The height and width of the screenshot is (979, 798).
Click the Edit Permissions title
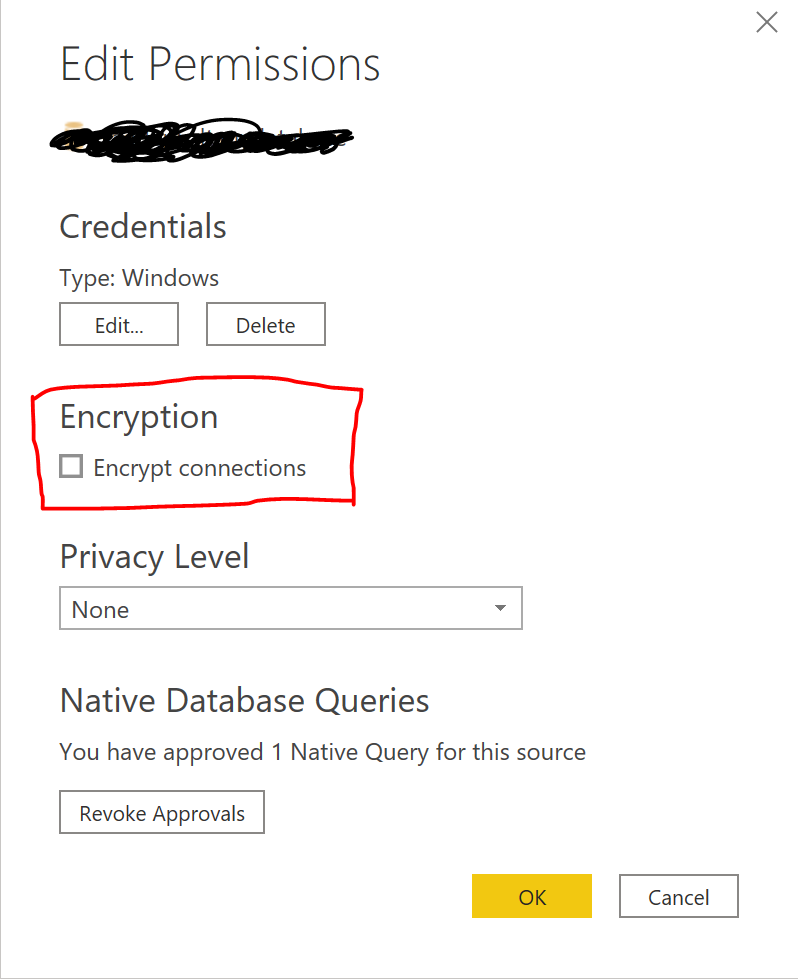coord(220,64)
